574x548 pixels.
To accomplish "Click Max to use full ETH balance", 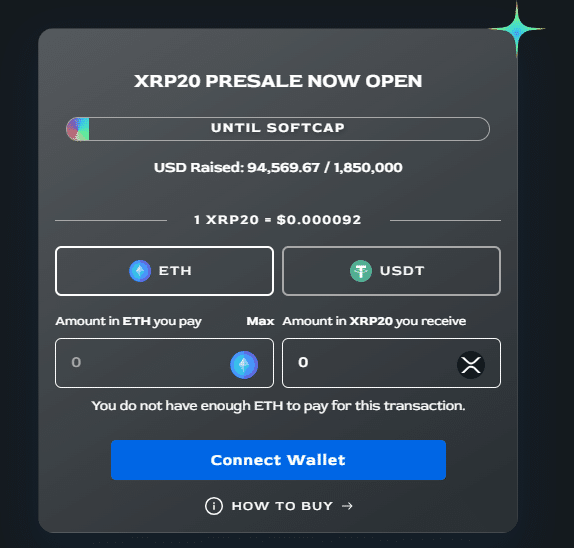I will (x=260, y=321).
